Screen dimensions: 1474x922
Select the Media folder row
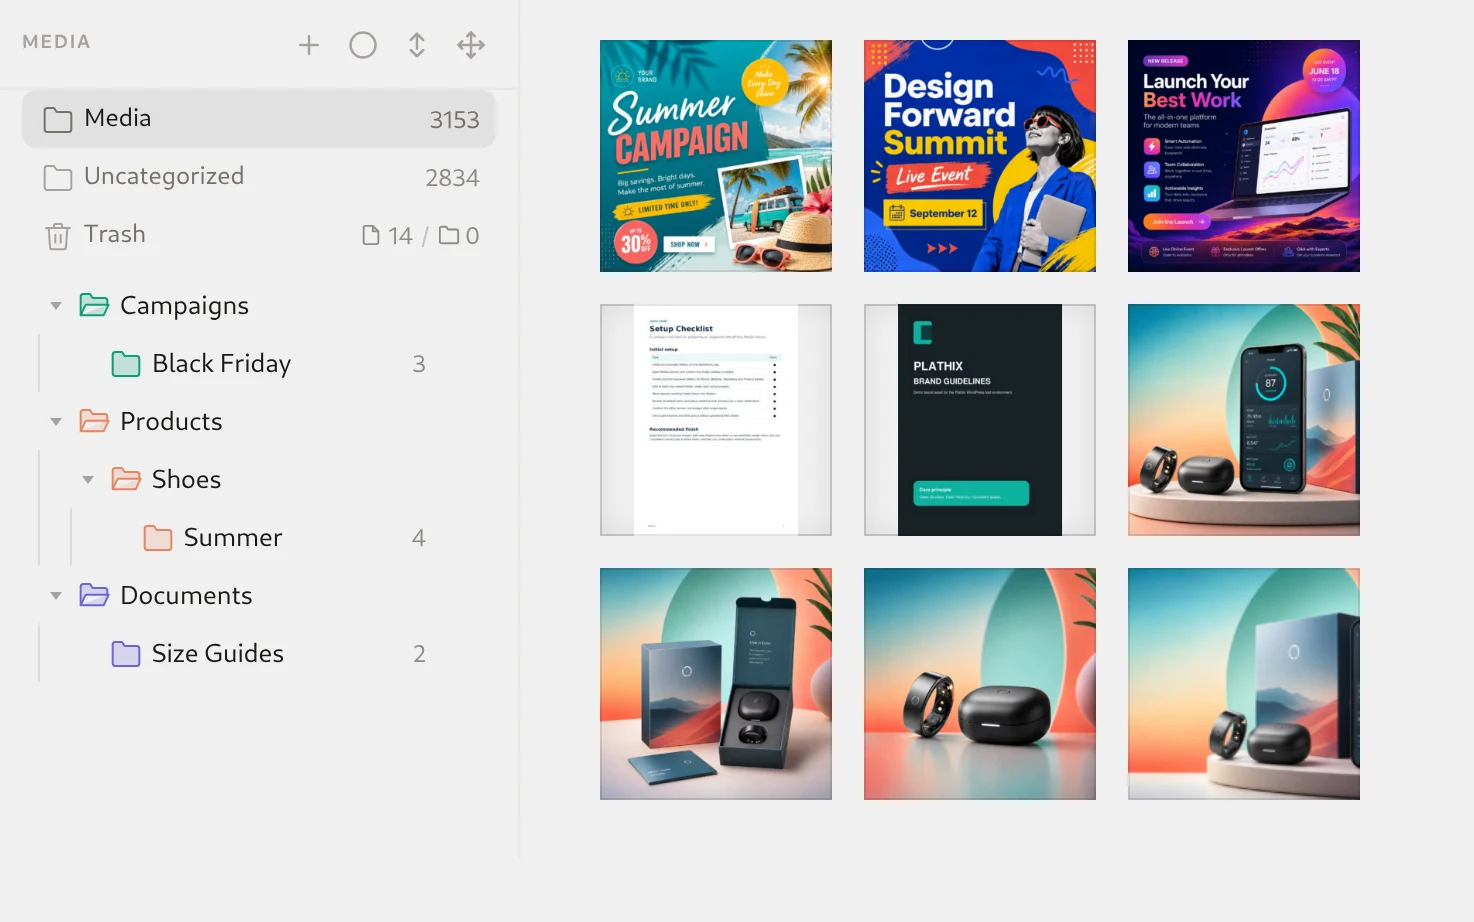[x=259, y=119]
